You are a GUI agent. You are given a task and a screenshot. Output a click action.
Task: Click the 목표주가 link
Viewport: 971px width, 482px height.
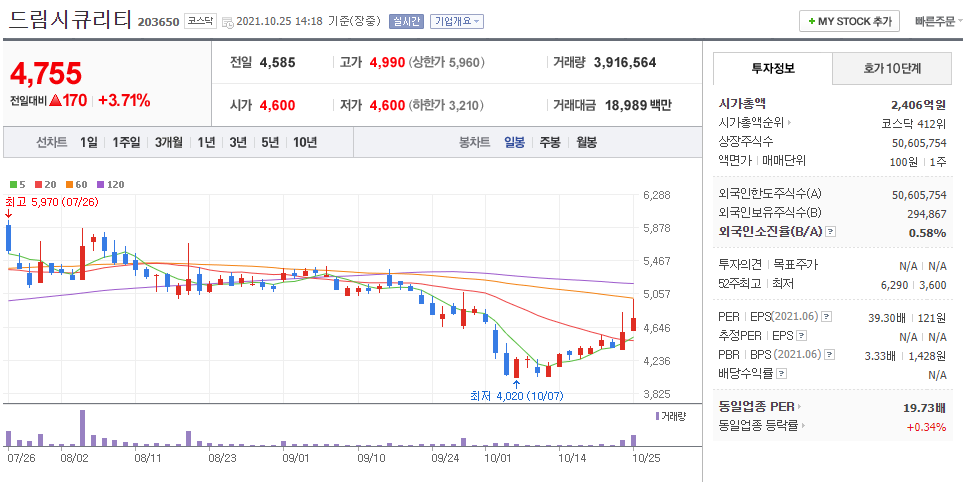tap(797, 265)
